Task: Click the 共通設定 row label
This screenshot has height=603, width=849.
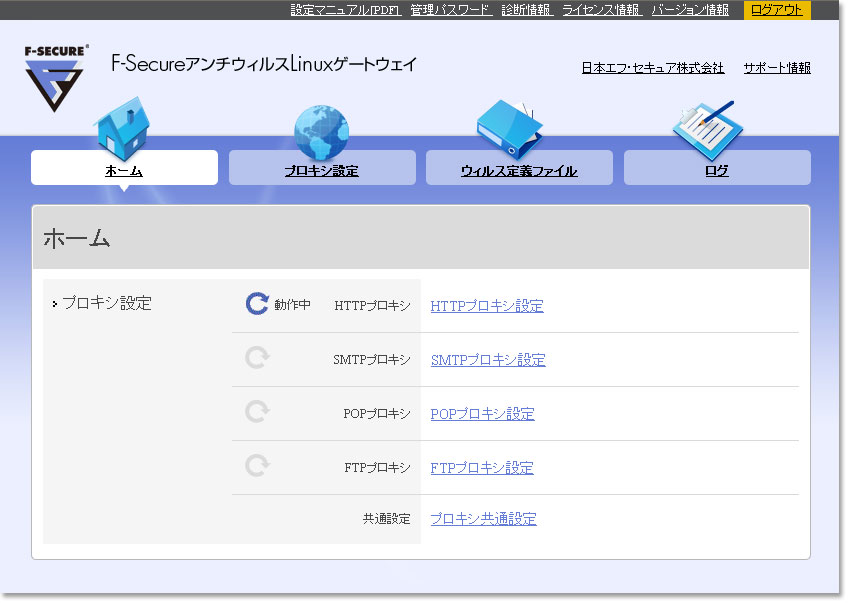Action: pyautogui.click(x=387, y=519)
